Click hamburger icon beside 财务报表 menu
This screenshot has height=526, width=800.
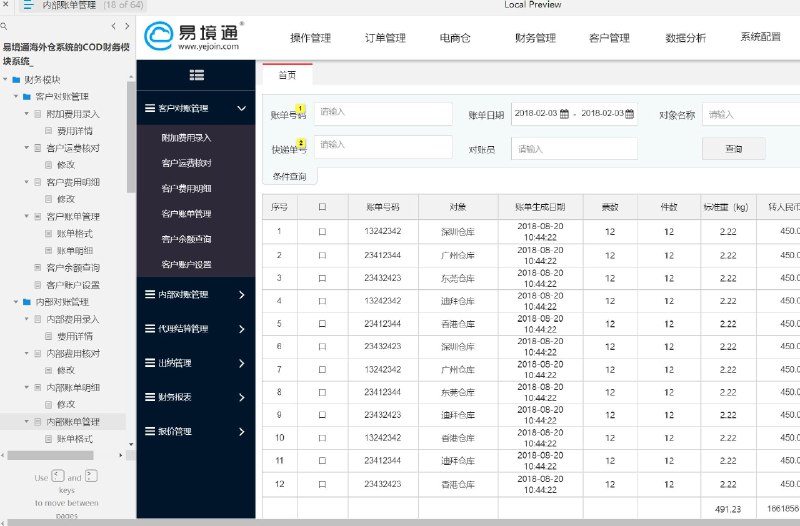point(150,397)
